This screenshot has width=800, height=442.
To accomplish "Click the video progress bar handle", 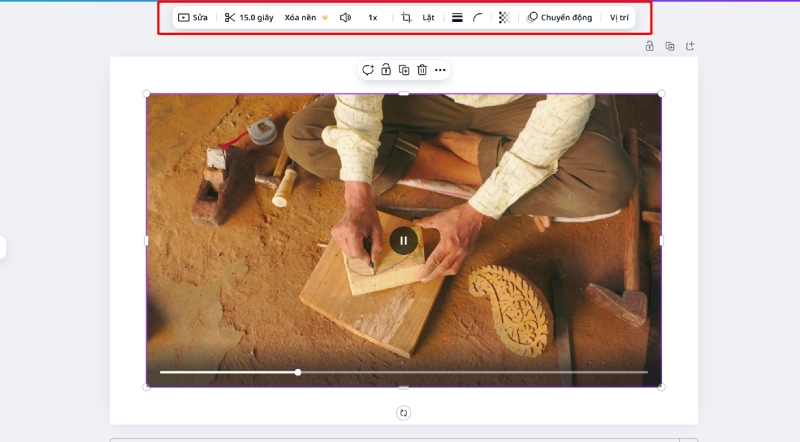I will click(298, 372).
